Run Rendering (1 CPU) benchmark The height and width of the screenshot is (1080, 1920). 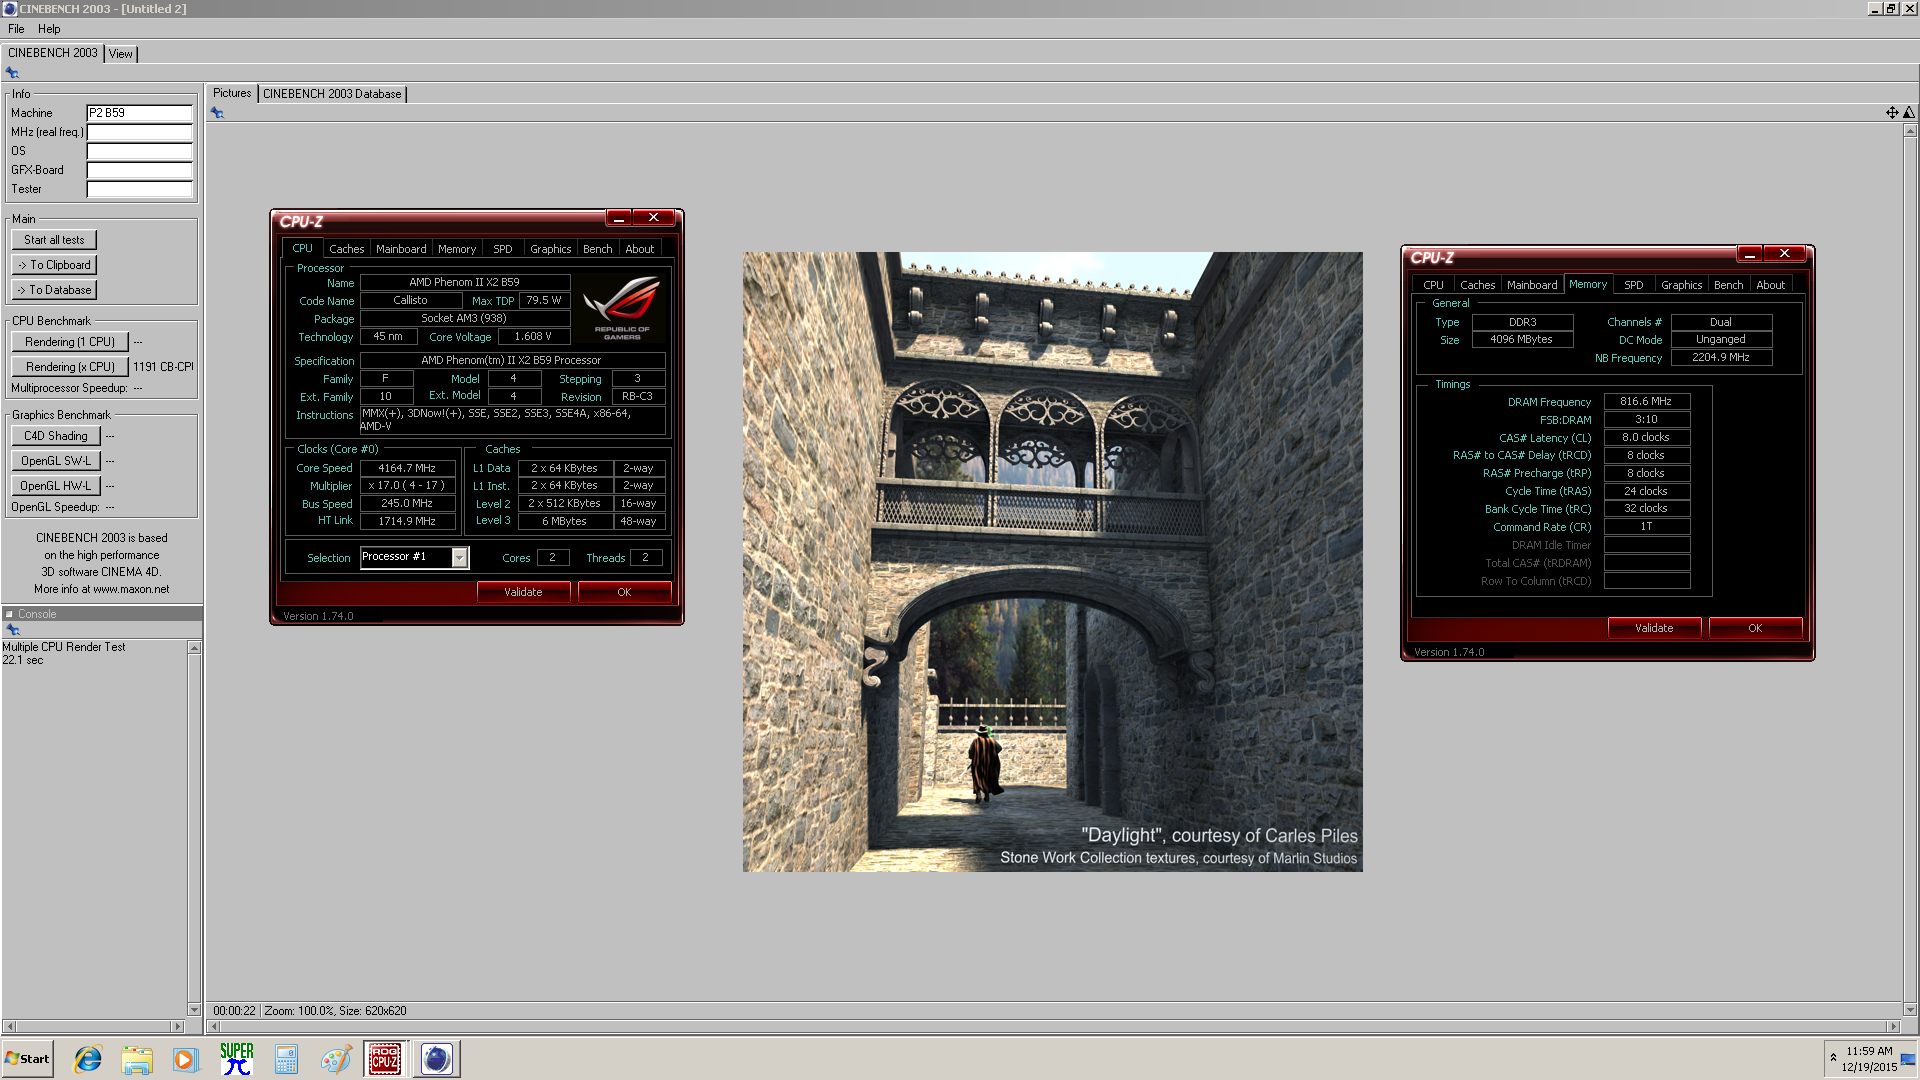click(x=70, y=342)
